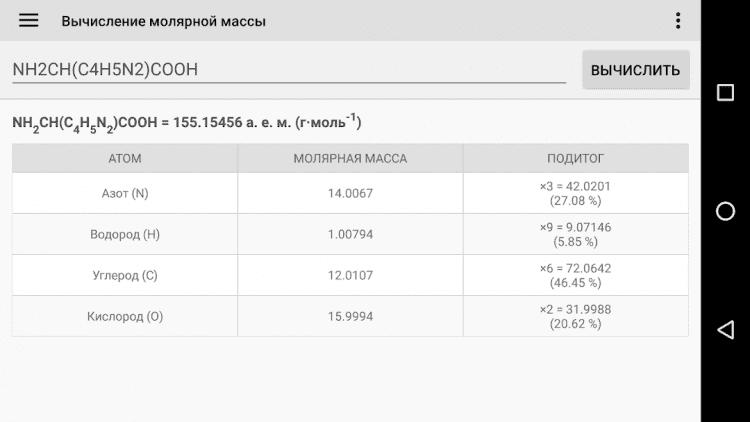Tap the Android recent apps square button

point(726,93)
